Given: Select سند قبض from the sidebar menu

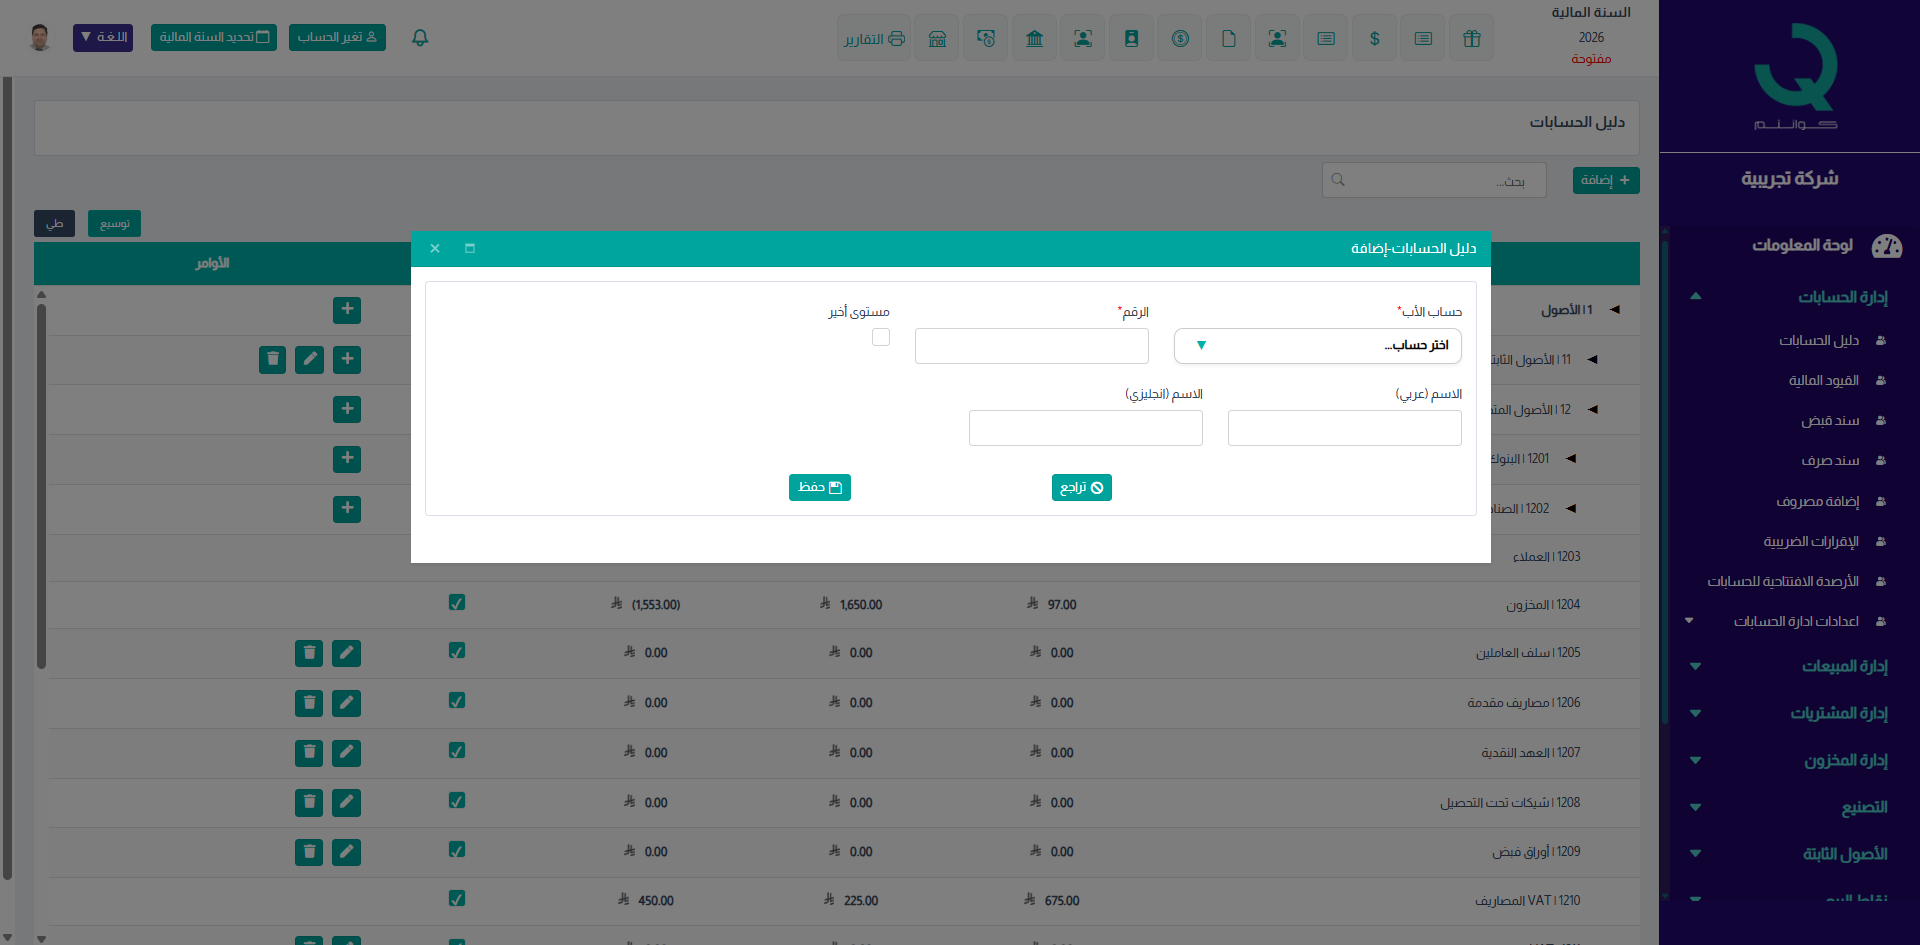Looking at the screenshot, I should tap(1829, 421).
